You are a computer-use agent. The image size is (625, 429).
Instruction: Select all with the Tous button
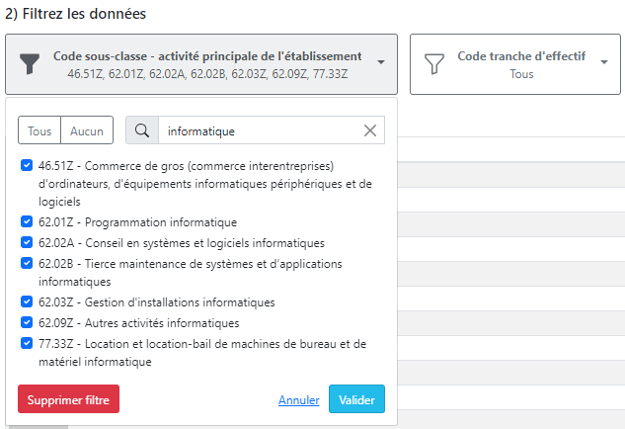pyautogui.click(x=40, y=131)
